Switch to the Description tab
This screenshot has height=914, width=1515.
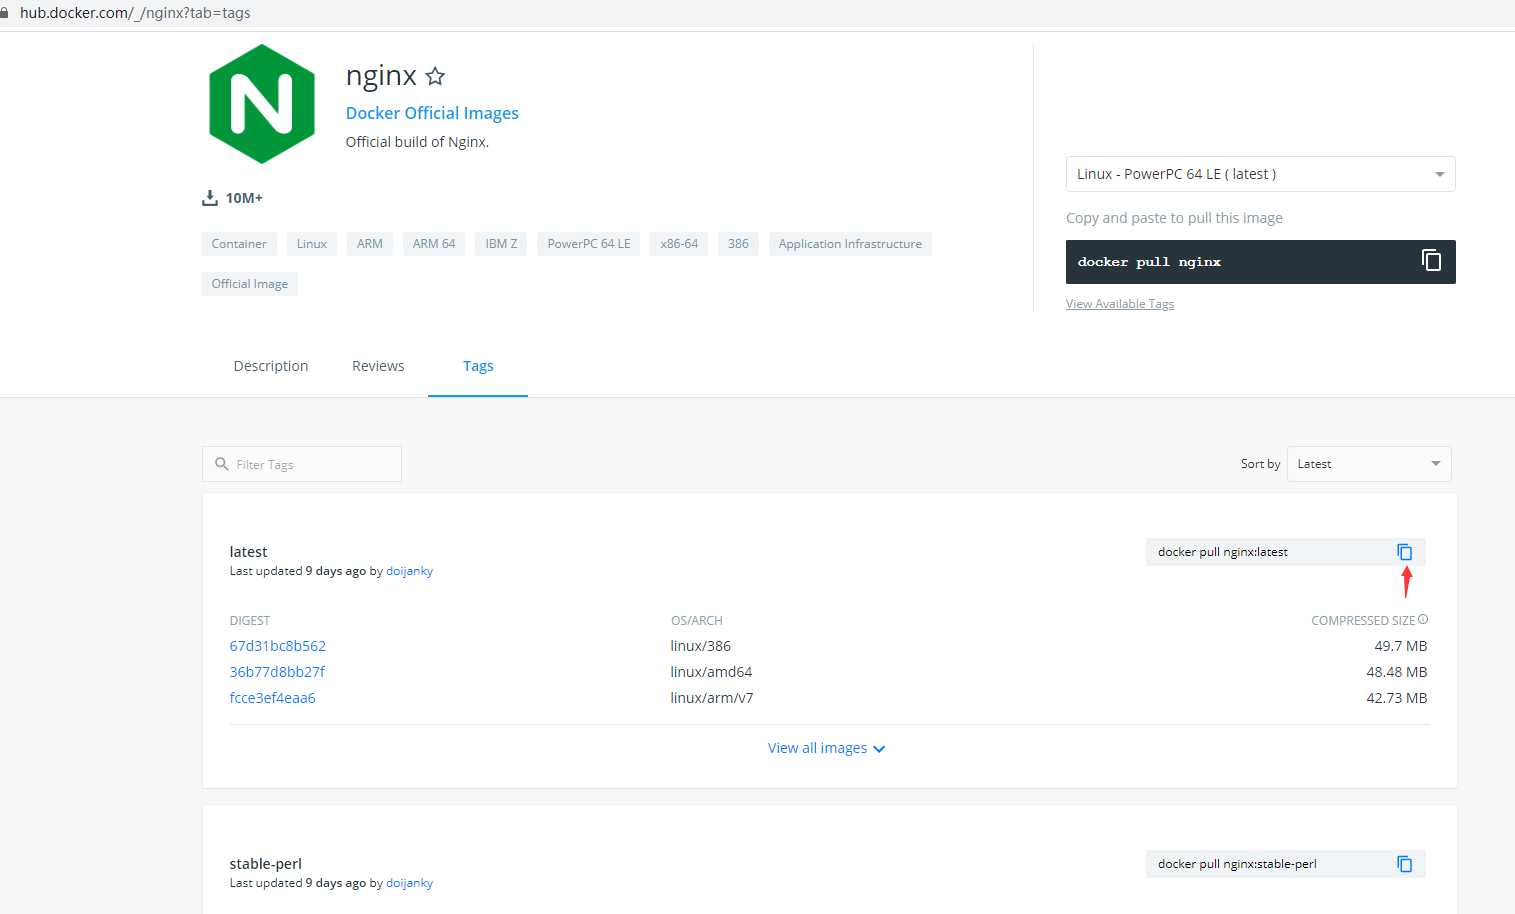pyautogui.click(x=271, y=366)
